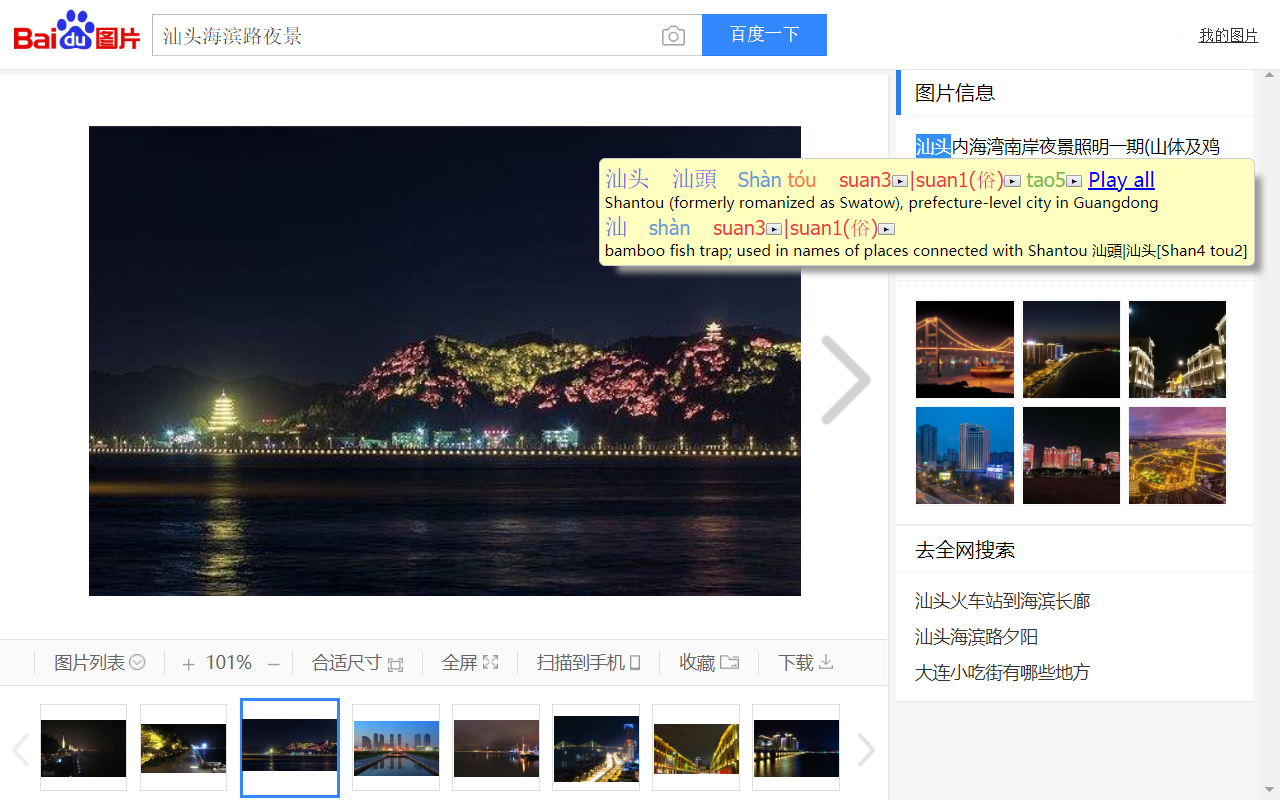
Task: Zoom in with the plus control
Action: tap(188, 662)
